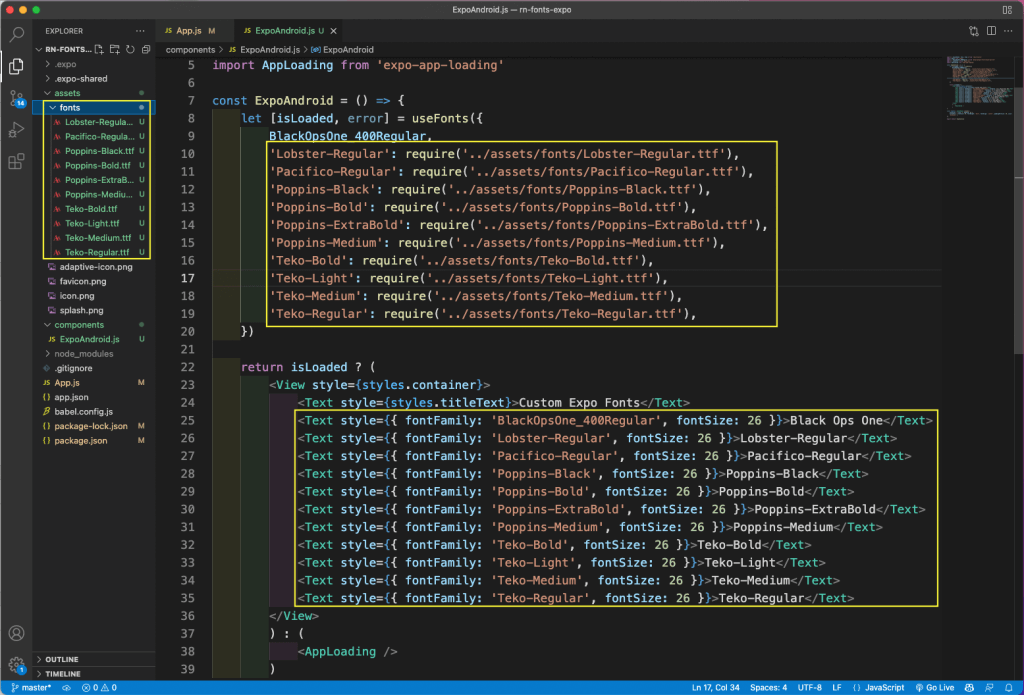This screenshot has width=1024, height=695.
Task: Refresh the Explorer file tree
Action: coord(130,49)
